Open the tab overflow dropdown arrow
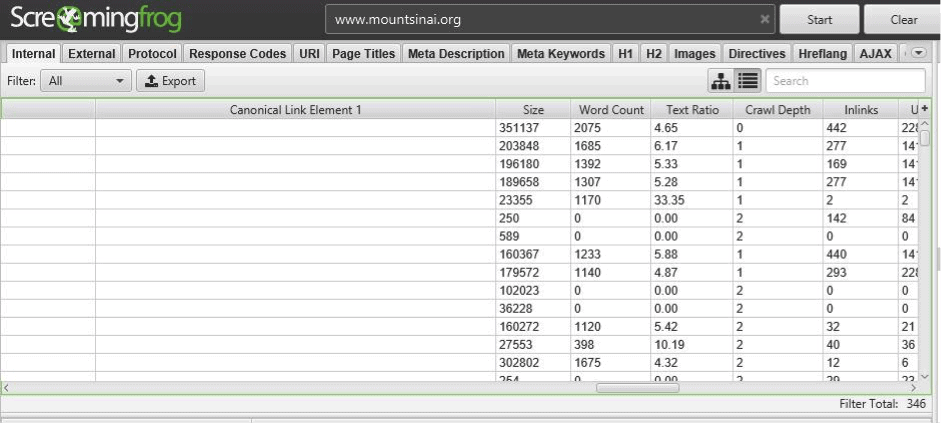941x423 pixels. (x=919, y=53)
